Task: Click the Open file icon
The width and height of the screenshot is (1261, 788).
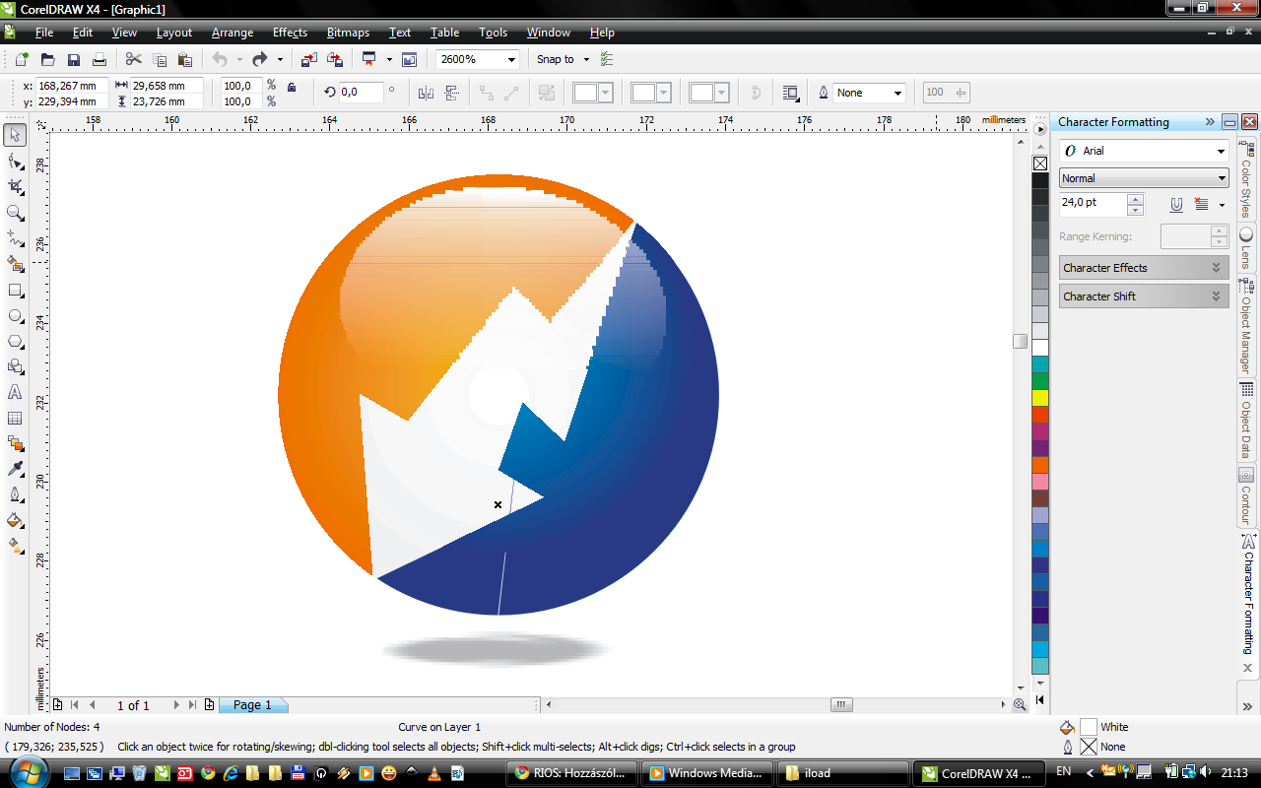Action: tap(47, 60)
